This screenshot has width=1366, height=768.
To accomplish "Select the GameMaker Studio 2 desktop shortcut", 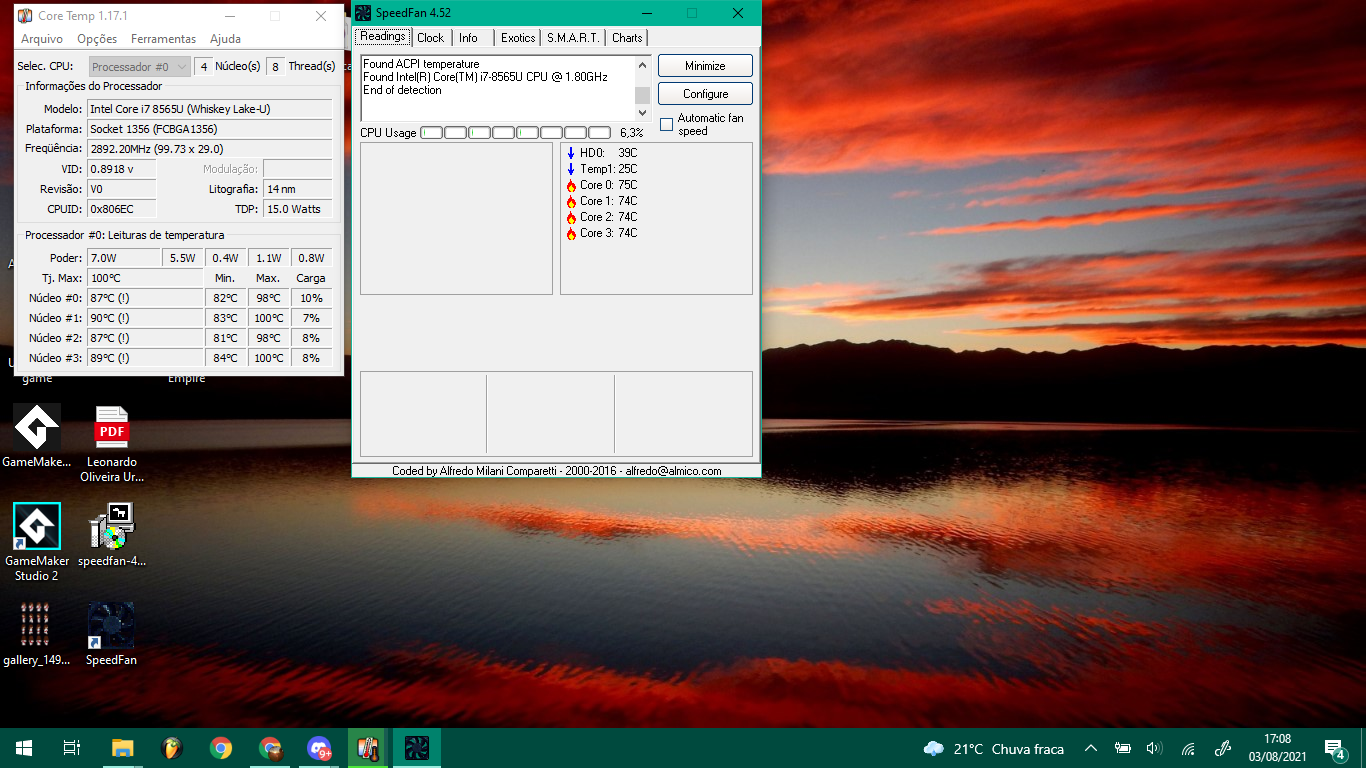I will coord(37,542).
